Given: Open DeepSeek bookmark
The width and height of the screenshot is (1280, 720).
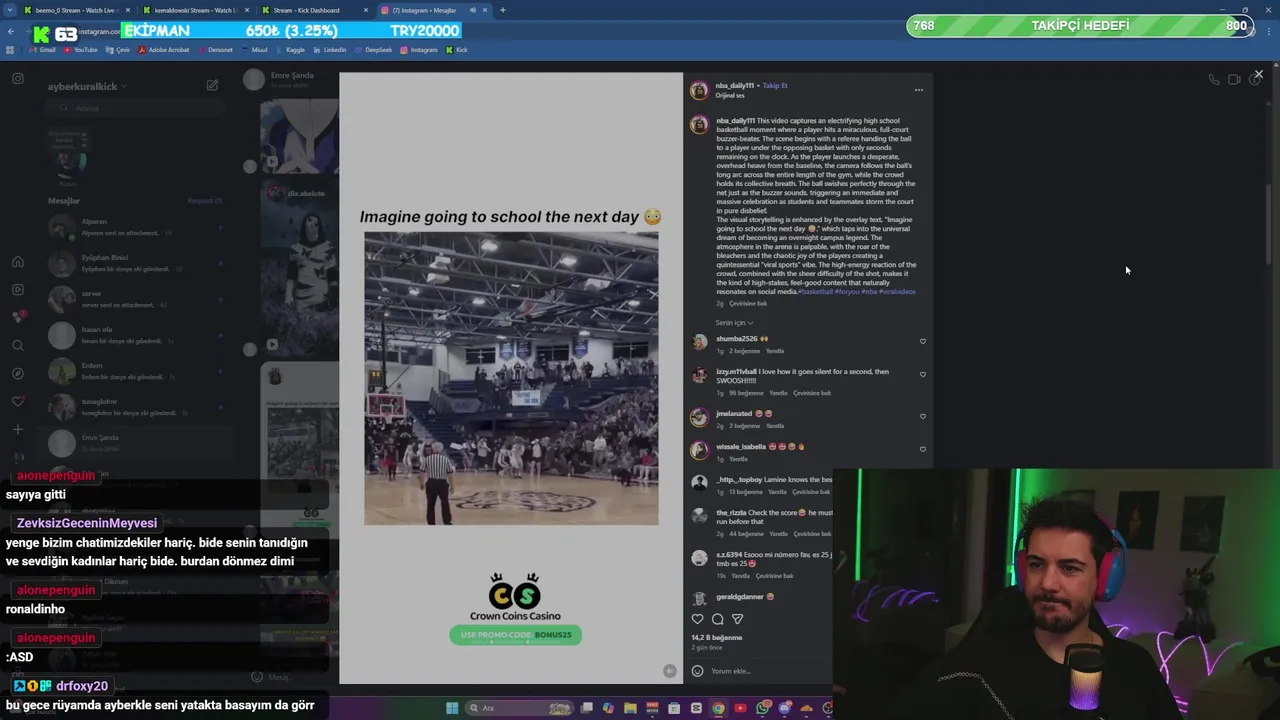Looking at the screenshot, I should coord(373,49).
